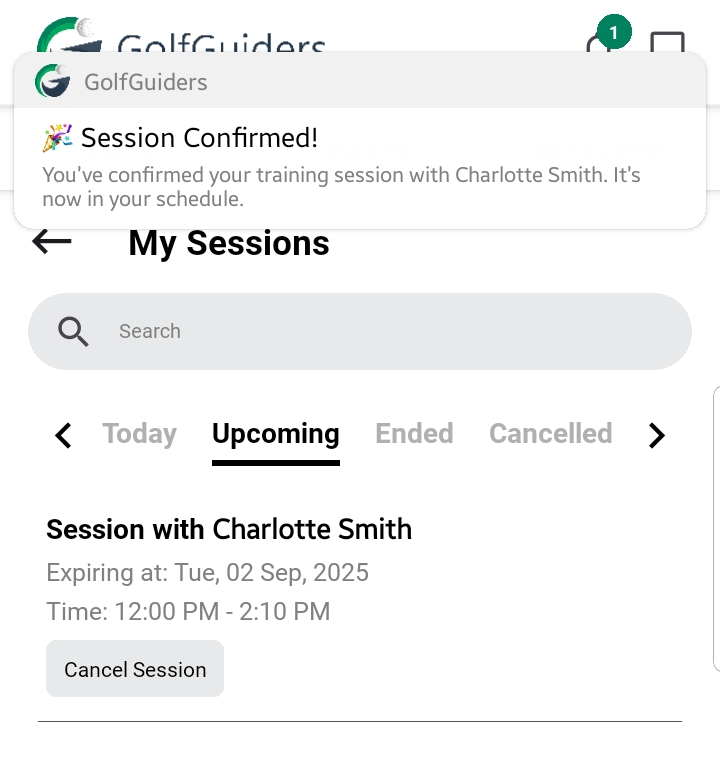Focus the Search input field
This screenshot has width=720, height=762.
[380, 331]
